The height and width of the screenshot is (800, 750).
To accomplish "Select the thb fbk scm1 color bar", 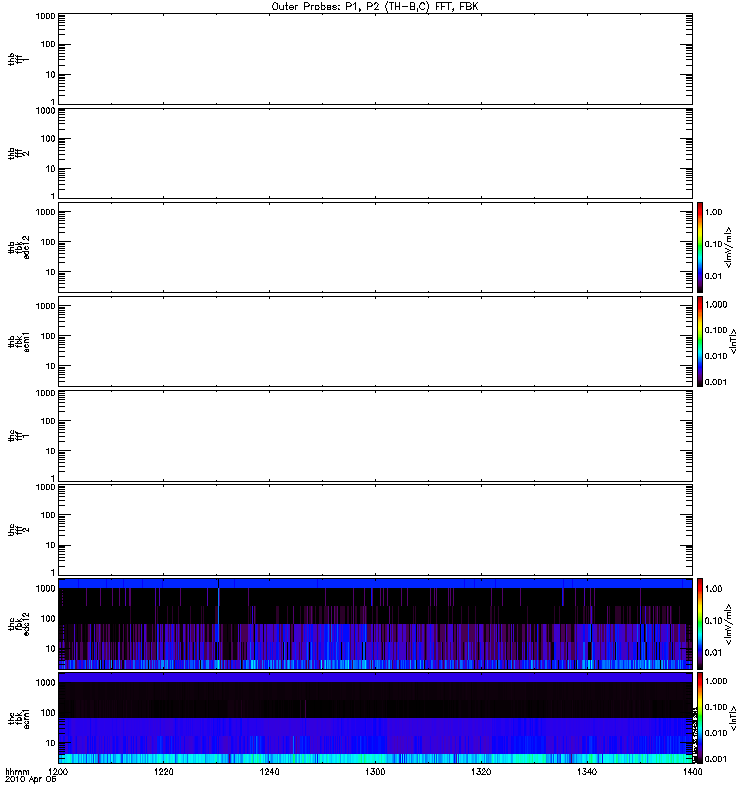I will 700,341.
